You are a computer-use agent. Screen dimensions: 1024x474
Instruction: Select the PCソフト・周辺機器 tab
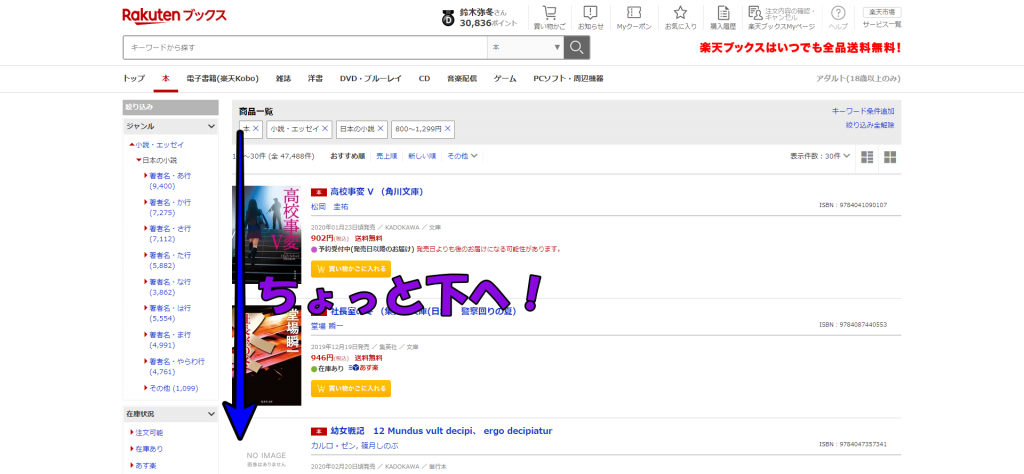click(568, 78)
